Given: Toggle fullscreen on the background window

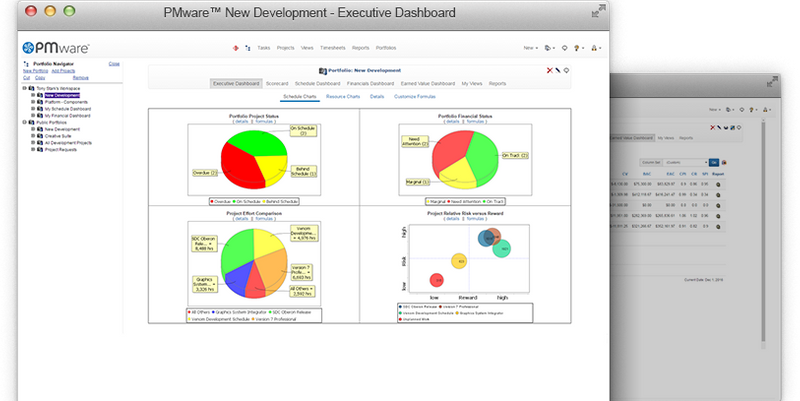Looking at the screenshot, I should 773,82.
